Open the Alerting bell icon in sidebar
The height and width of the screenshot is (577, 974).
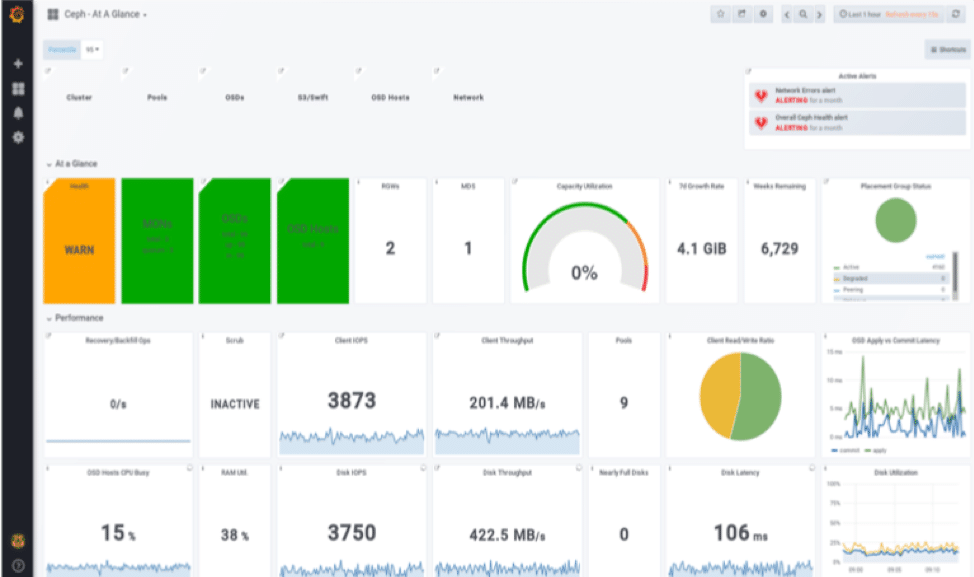pyautogui.click(x=18, y=113)
